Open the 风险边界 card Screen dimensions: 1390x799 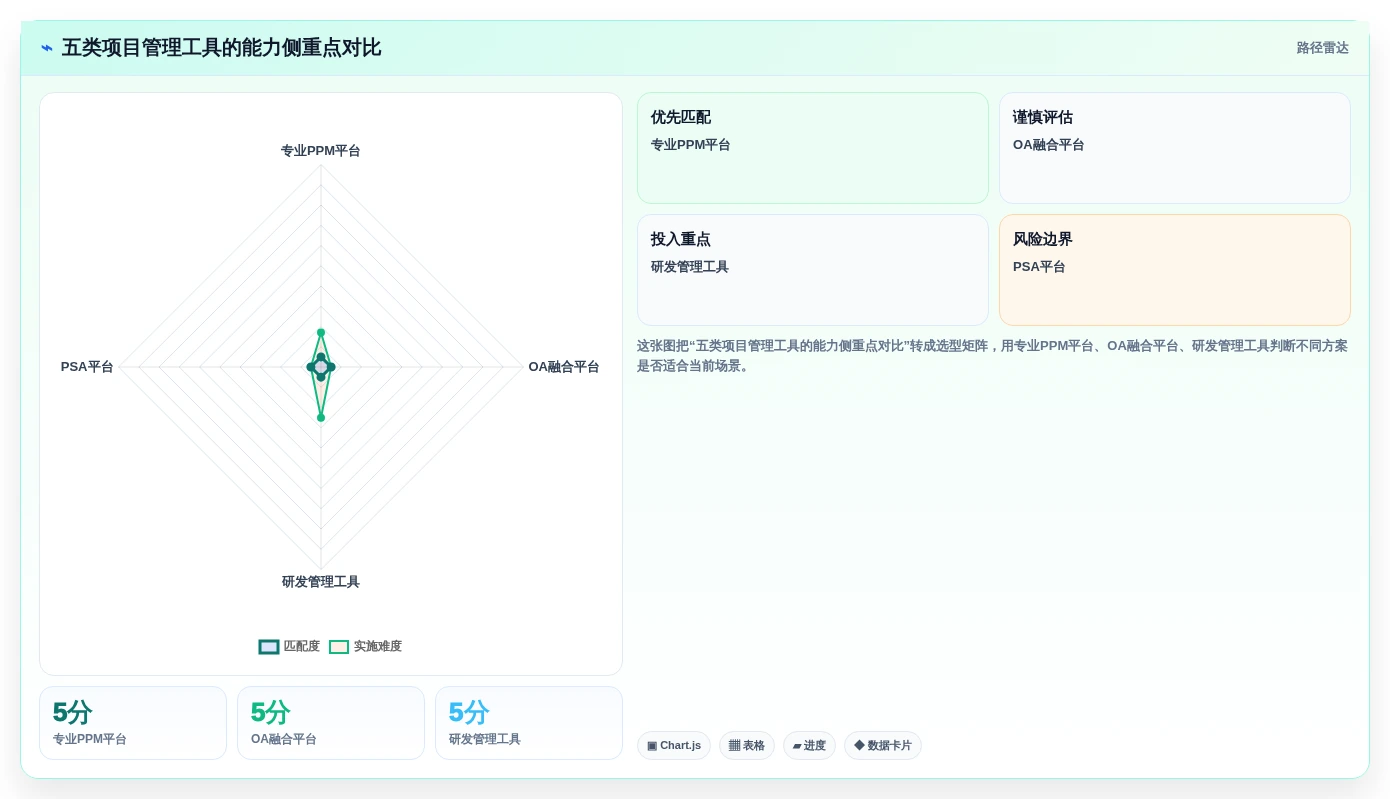tap(1175, 270)
